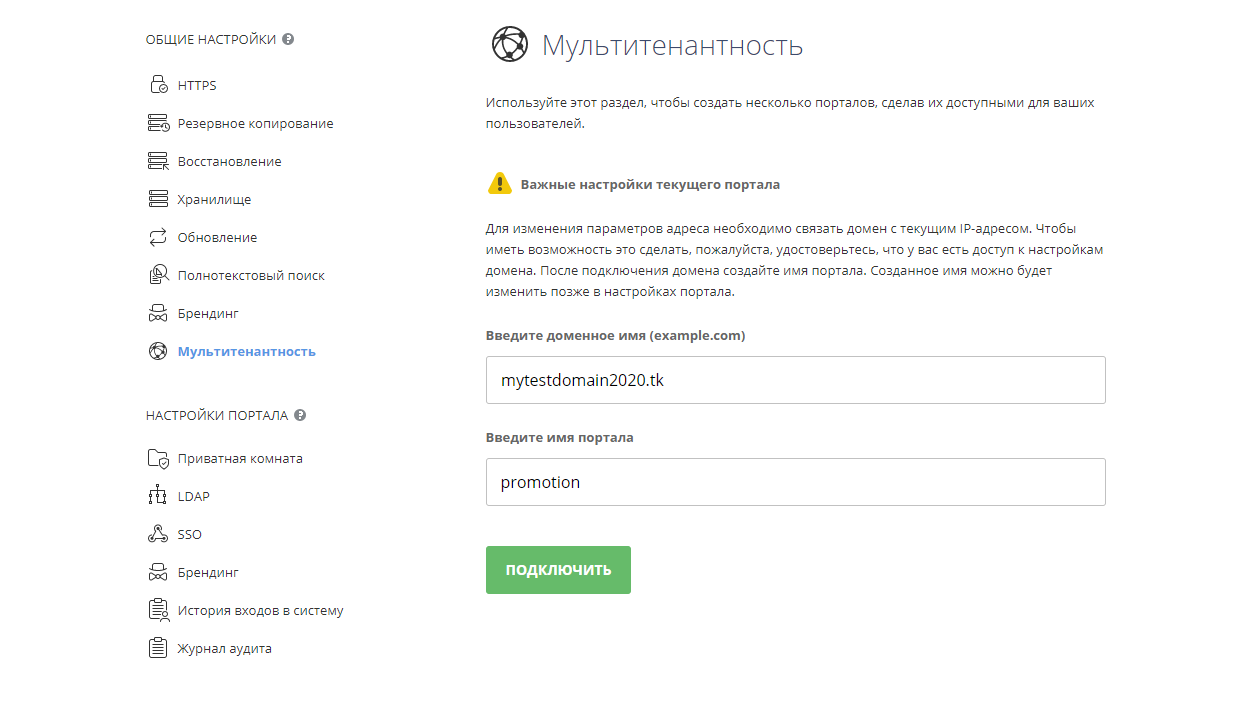Click the Журнал аудита clipboard icon
Image resolution: width=1240 pixels, height=708 pixels.
(x=158, y=648)
